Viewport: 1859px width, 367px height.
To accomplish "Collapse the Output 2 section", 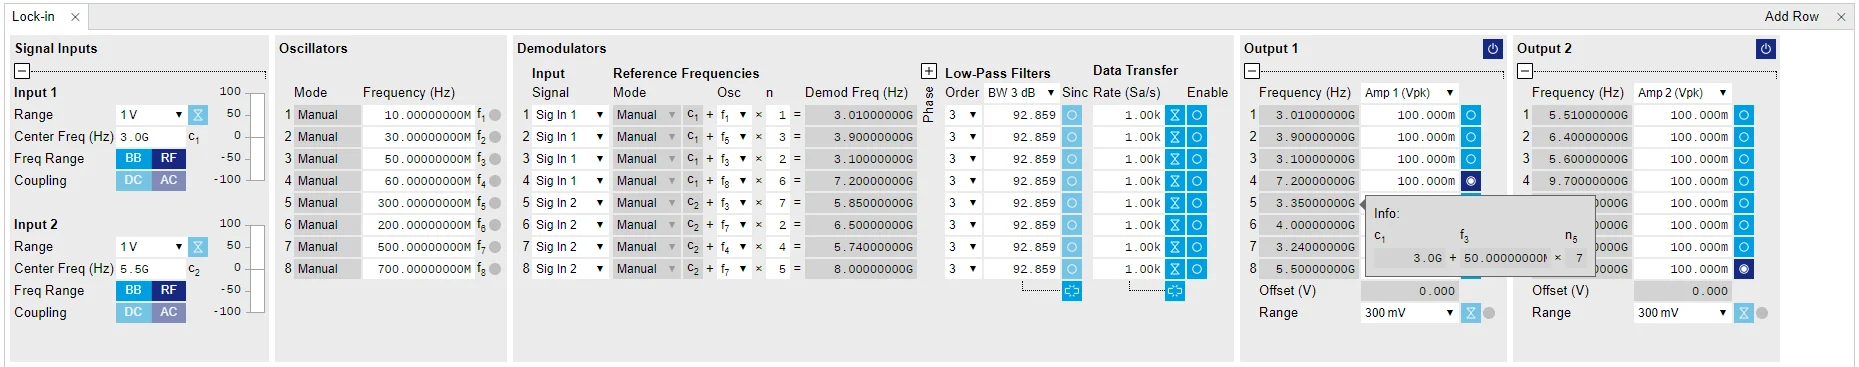I will coord(1524,71).
